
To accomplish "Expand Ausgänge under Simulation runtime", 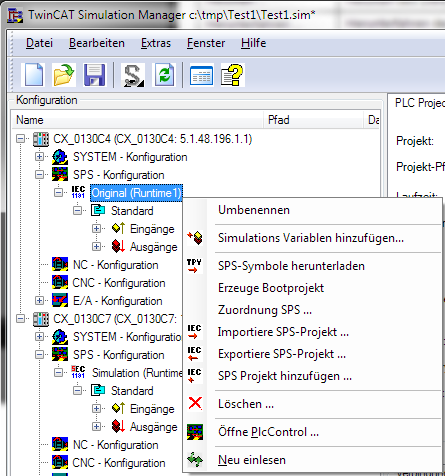I will tap(97, 427).
